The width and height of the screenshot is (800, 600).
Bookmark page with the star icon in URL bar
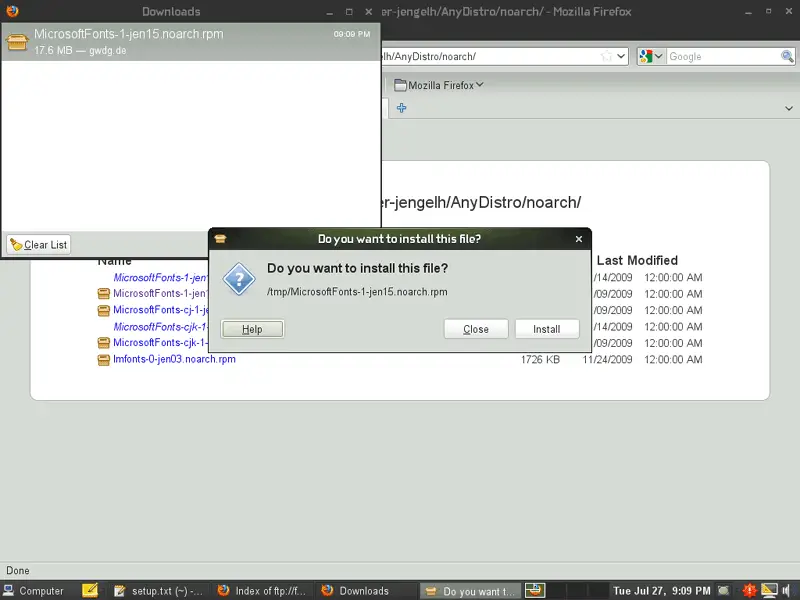coord(607,56)
